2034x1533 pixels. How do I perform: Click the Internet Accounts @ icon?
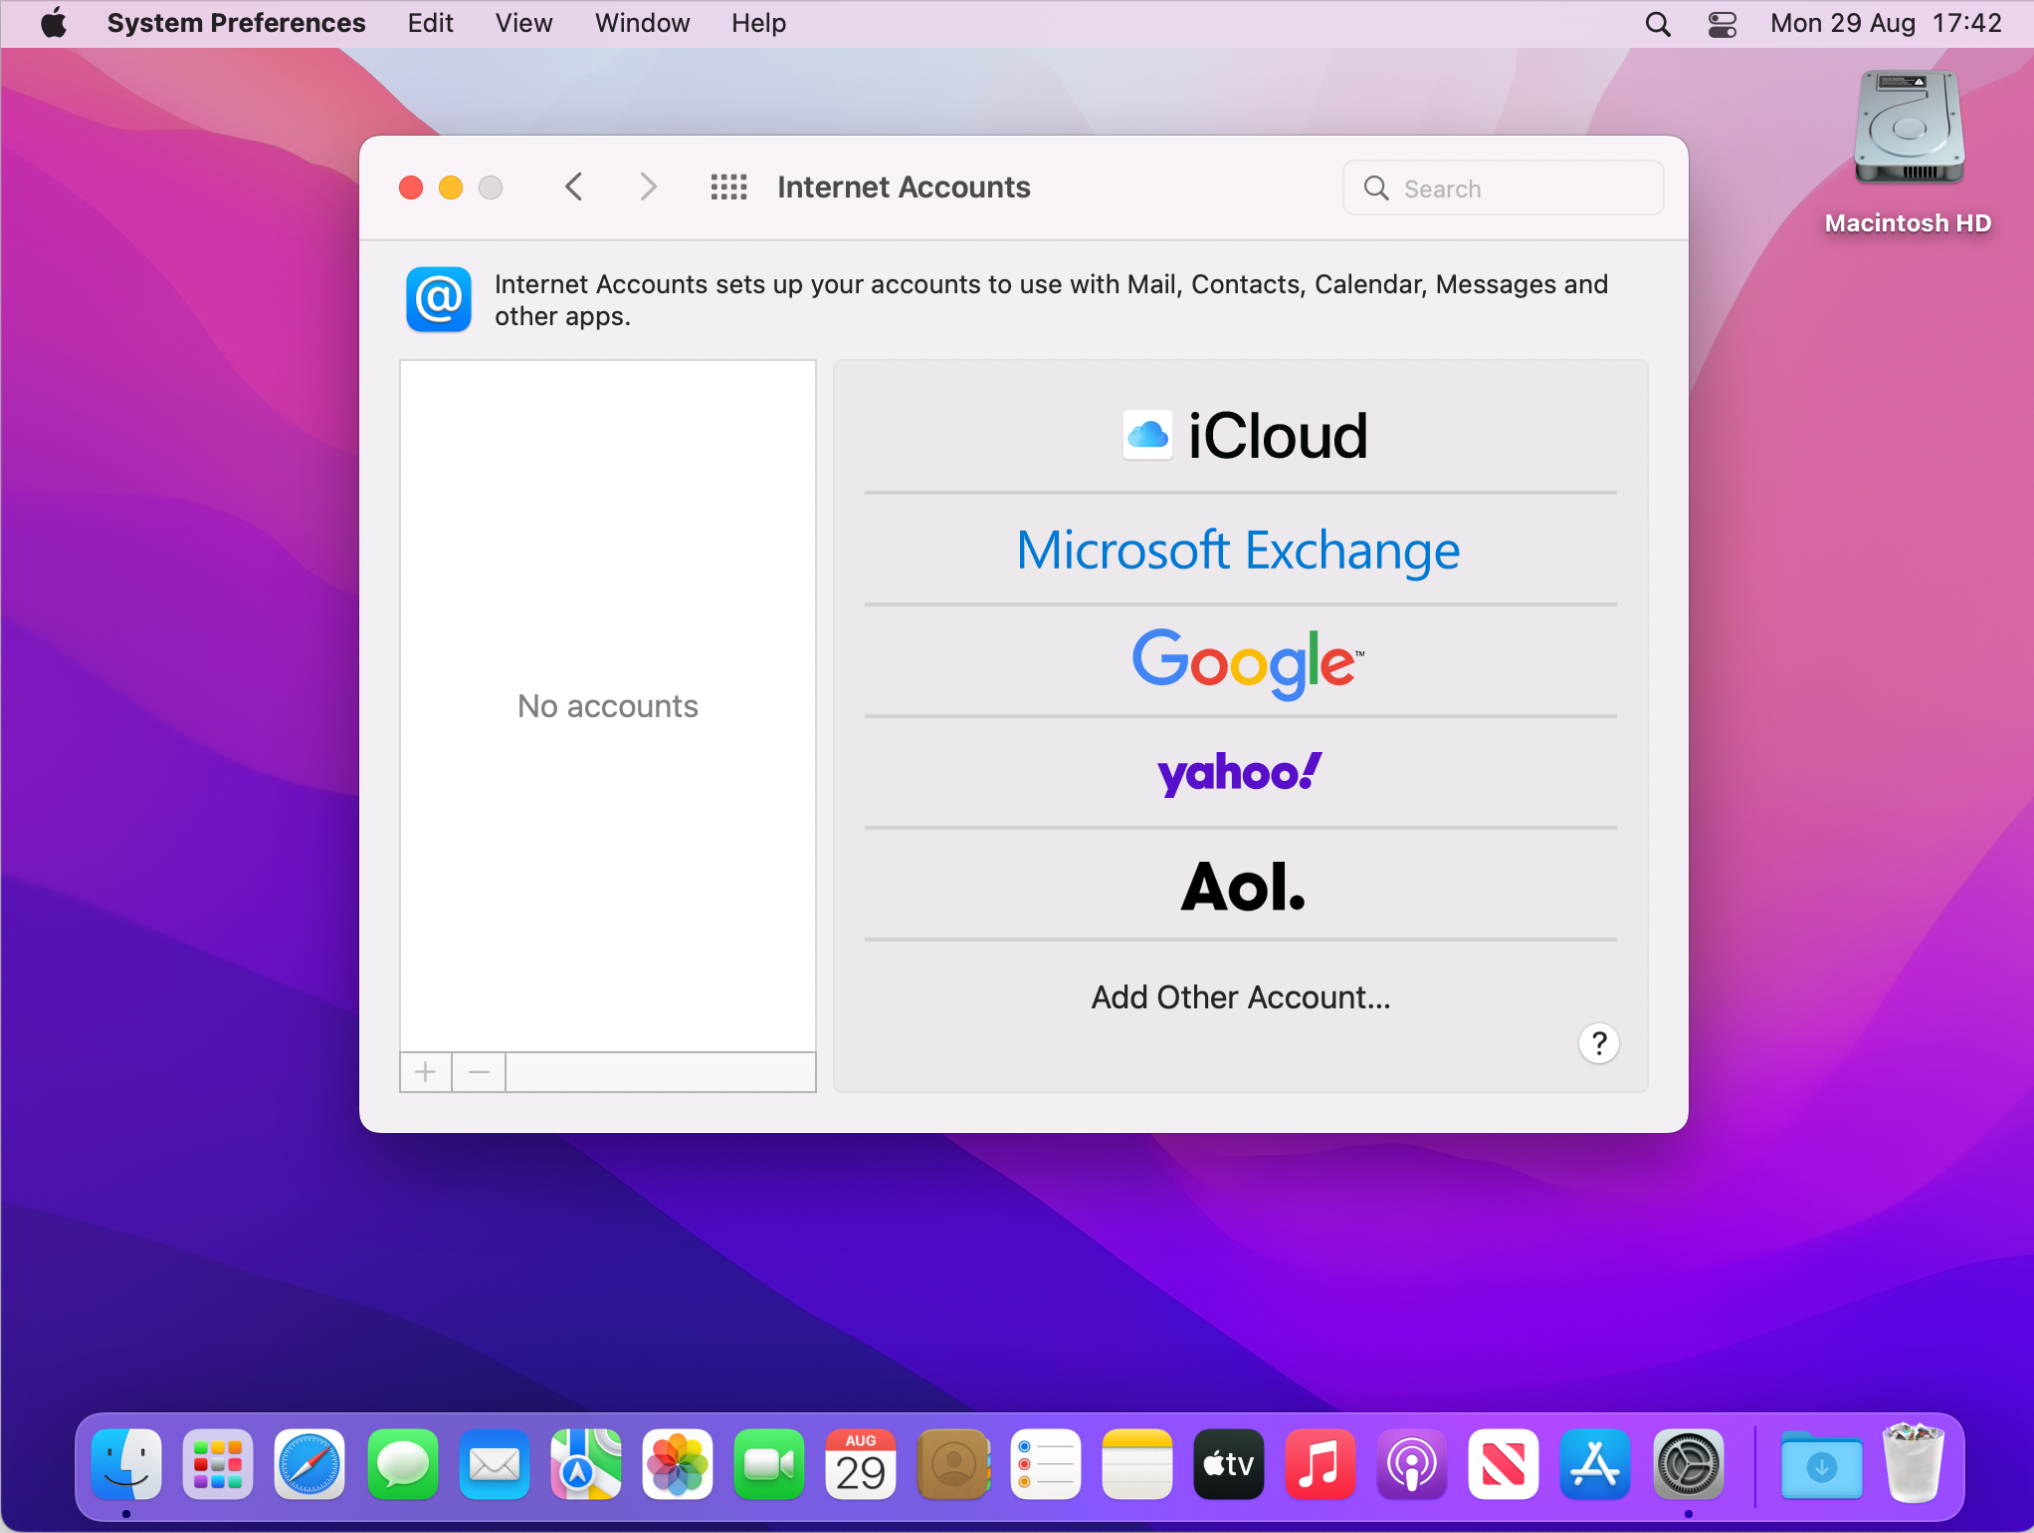pyautogui.click(x=438, y=299)
